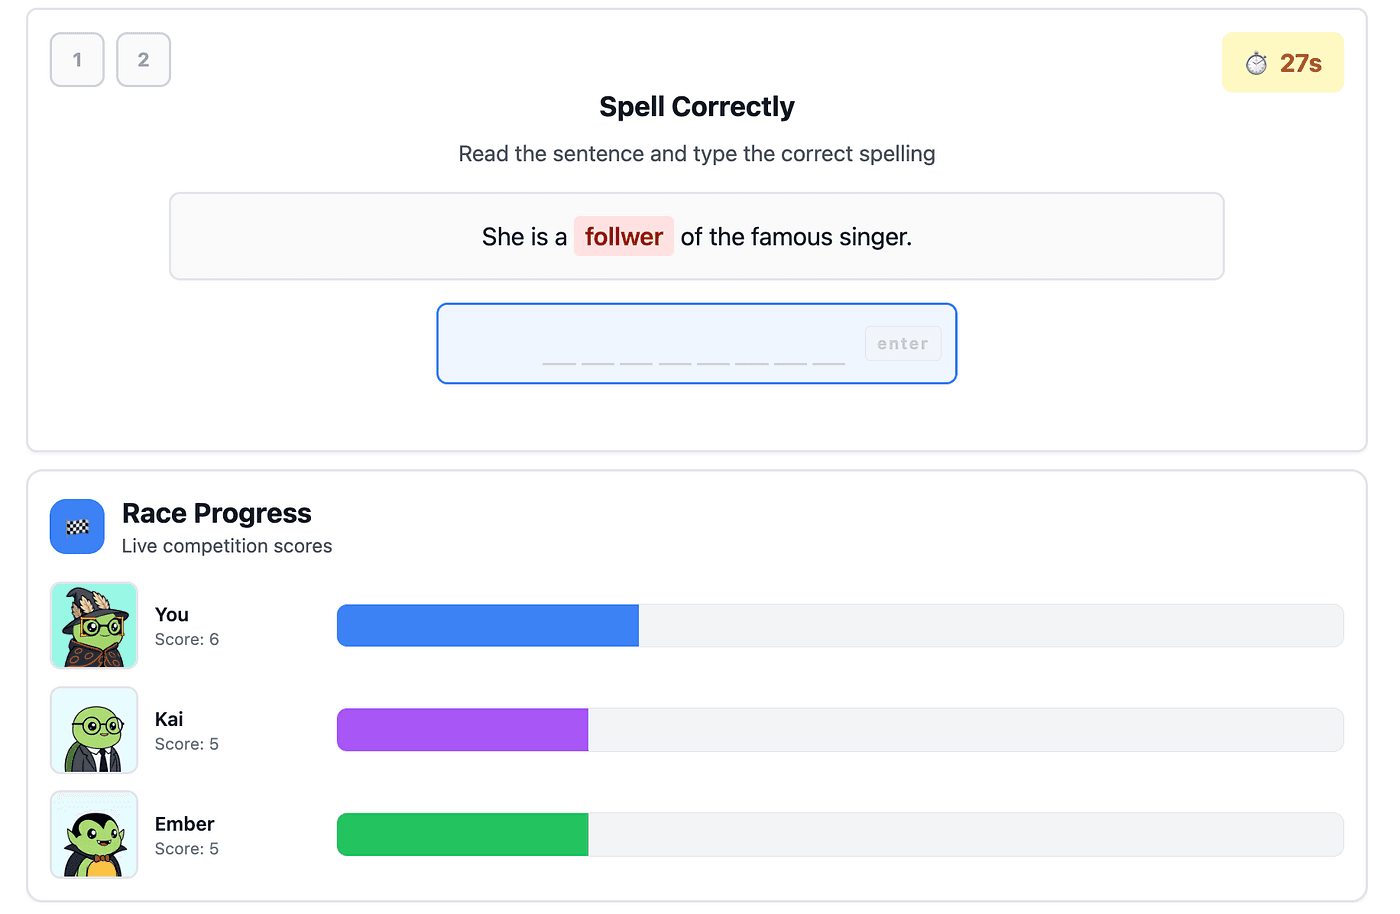Click your wizard turtle avatar
The width and height of the screenshot is (1400, 914).
pyautogui.click(x=94, y=625)
